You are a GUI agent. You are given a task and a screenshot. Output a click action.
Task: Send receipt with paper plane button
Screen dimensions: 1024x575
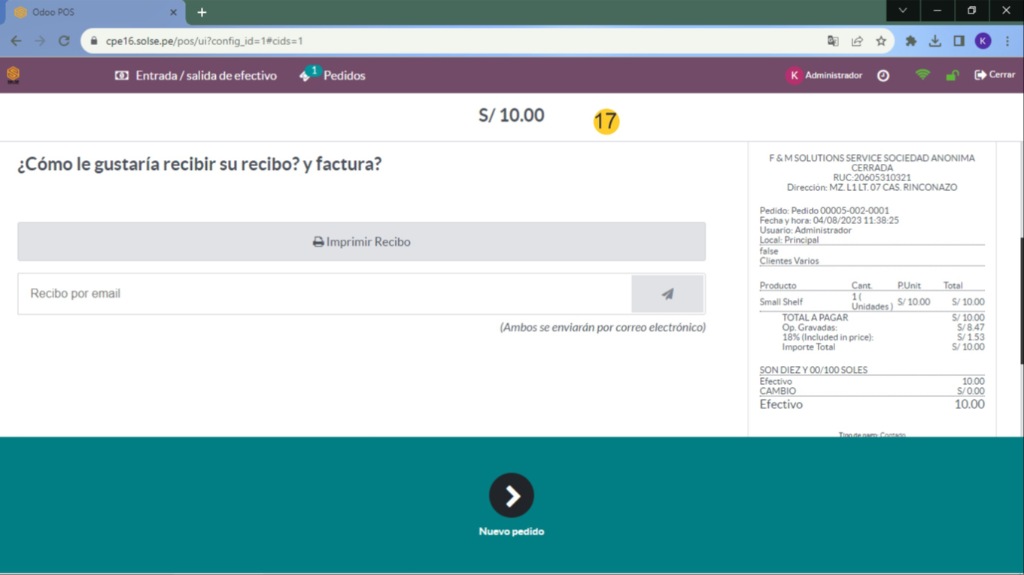[x=667, y=294]
